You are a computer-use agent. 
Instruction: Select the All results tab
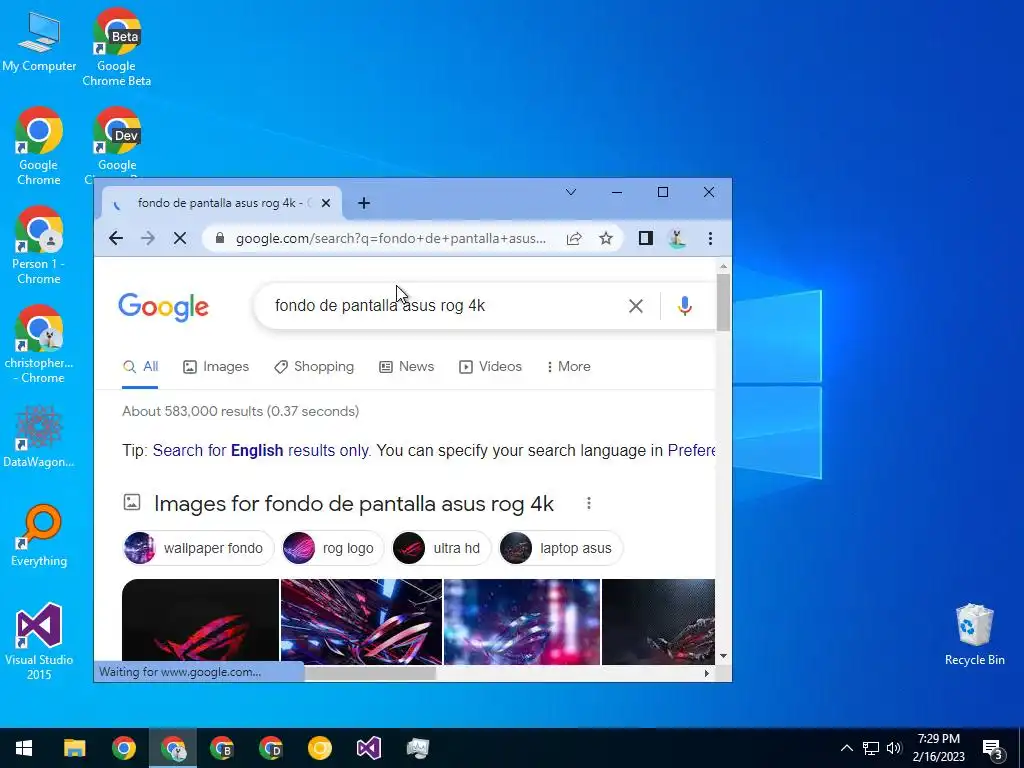coord(140,366)
